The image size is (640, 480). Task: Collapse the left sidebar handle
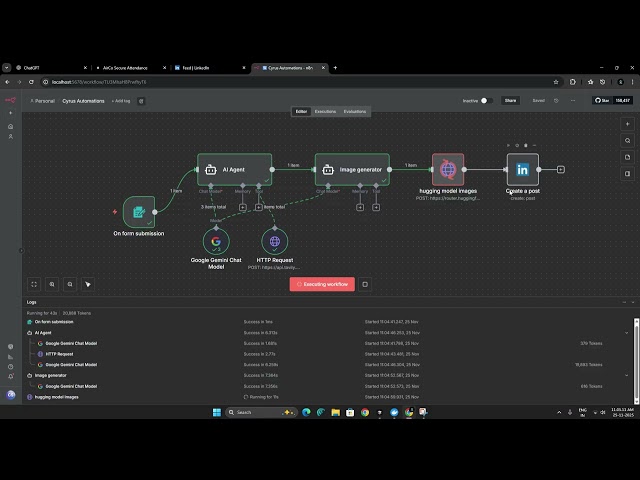21,251
